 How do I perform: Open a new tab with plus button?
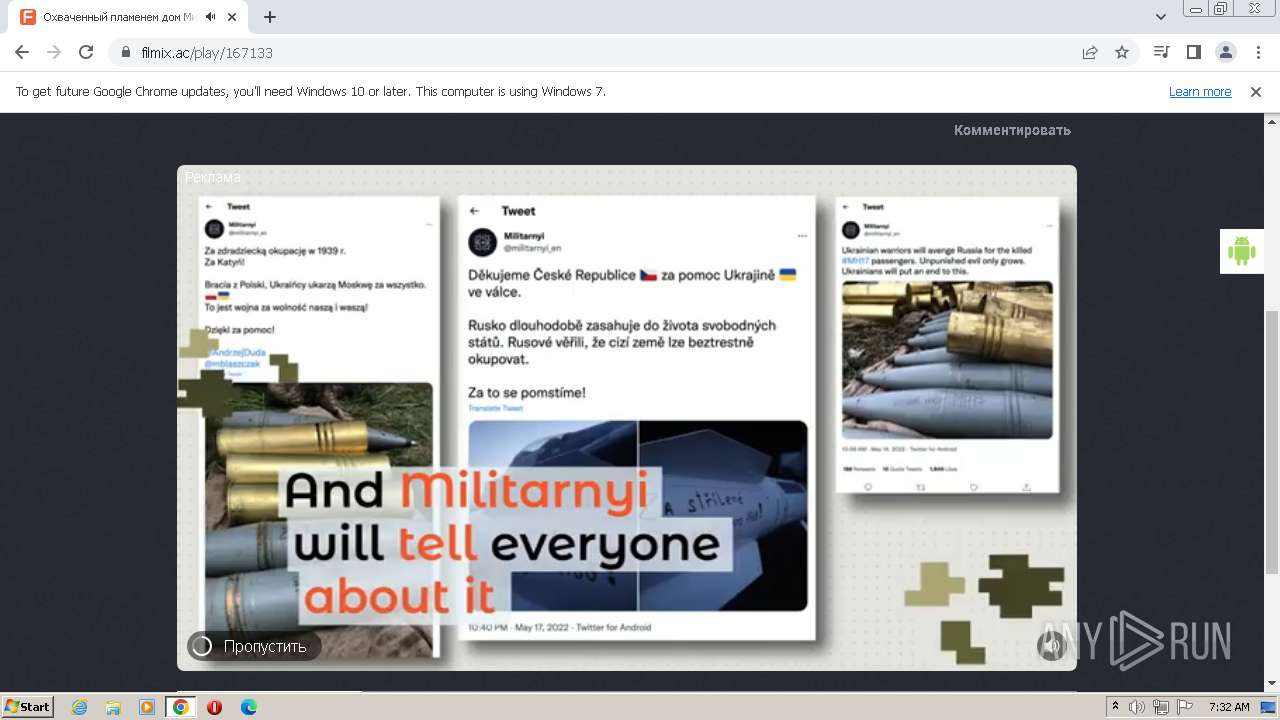click(270, 17)
